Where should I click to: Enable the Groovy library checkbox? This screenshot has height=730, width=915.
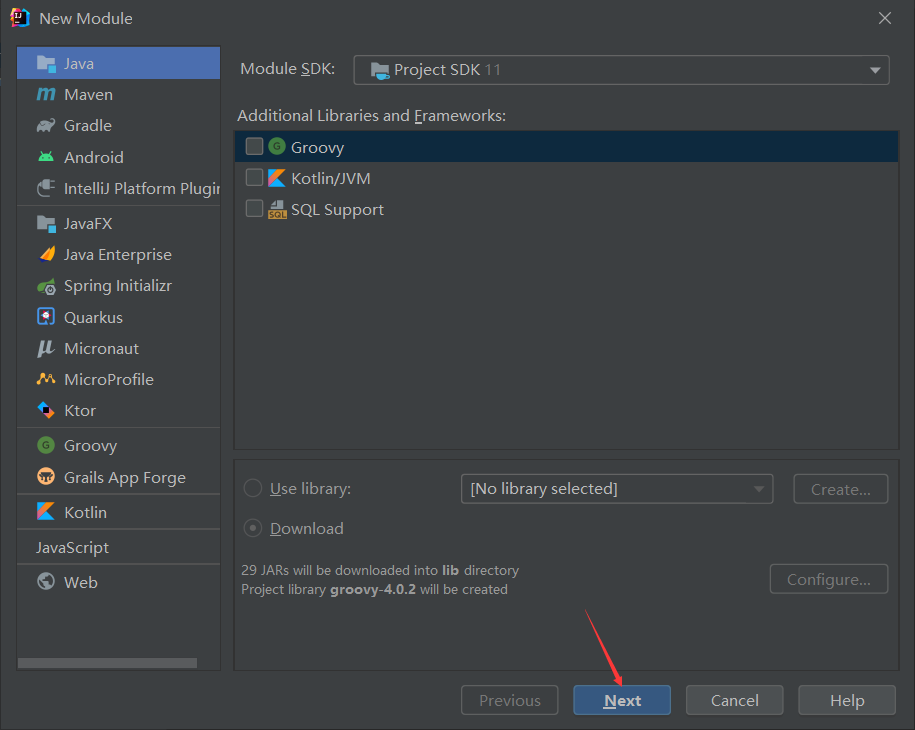click(254, 147)
